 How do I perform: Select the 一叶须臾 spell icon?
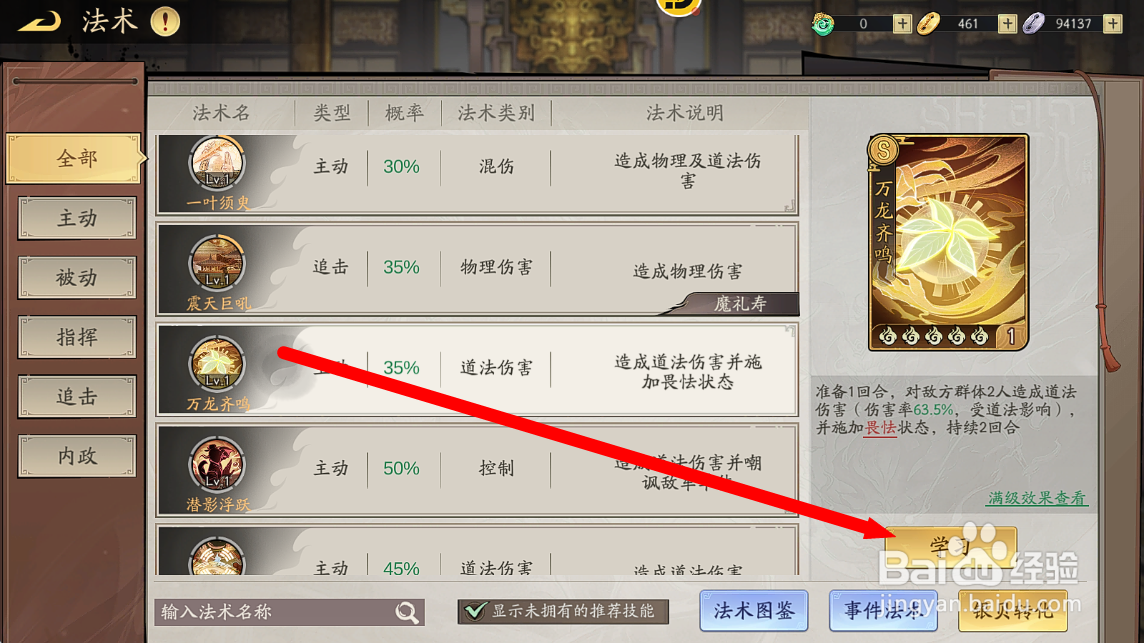point(217,163)
